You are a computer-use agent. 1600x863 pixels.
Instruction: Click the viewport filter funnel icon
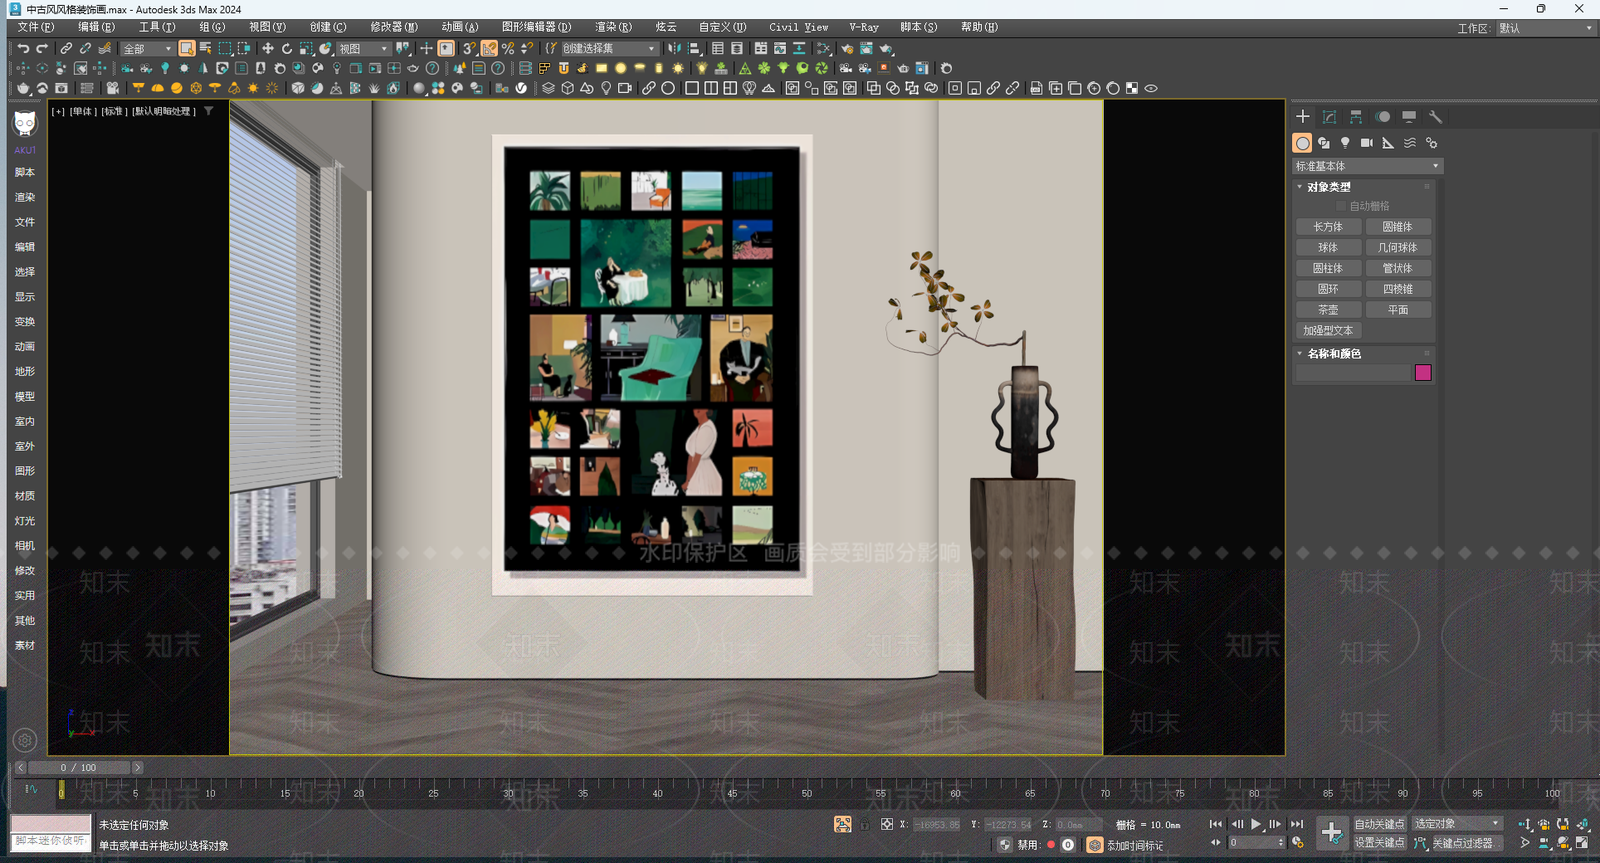(x=209, y=111)
